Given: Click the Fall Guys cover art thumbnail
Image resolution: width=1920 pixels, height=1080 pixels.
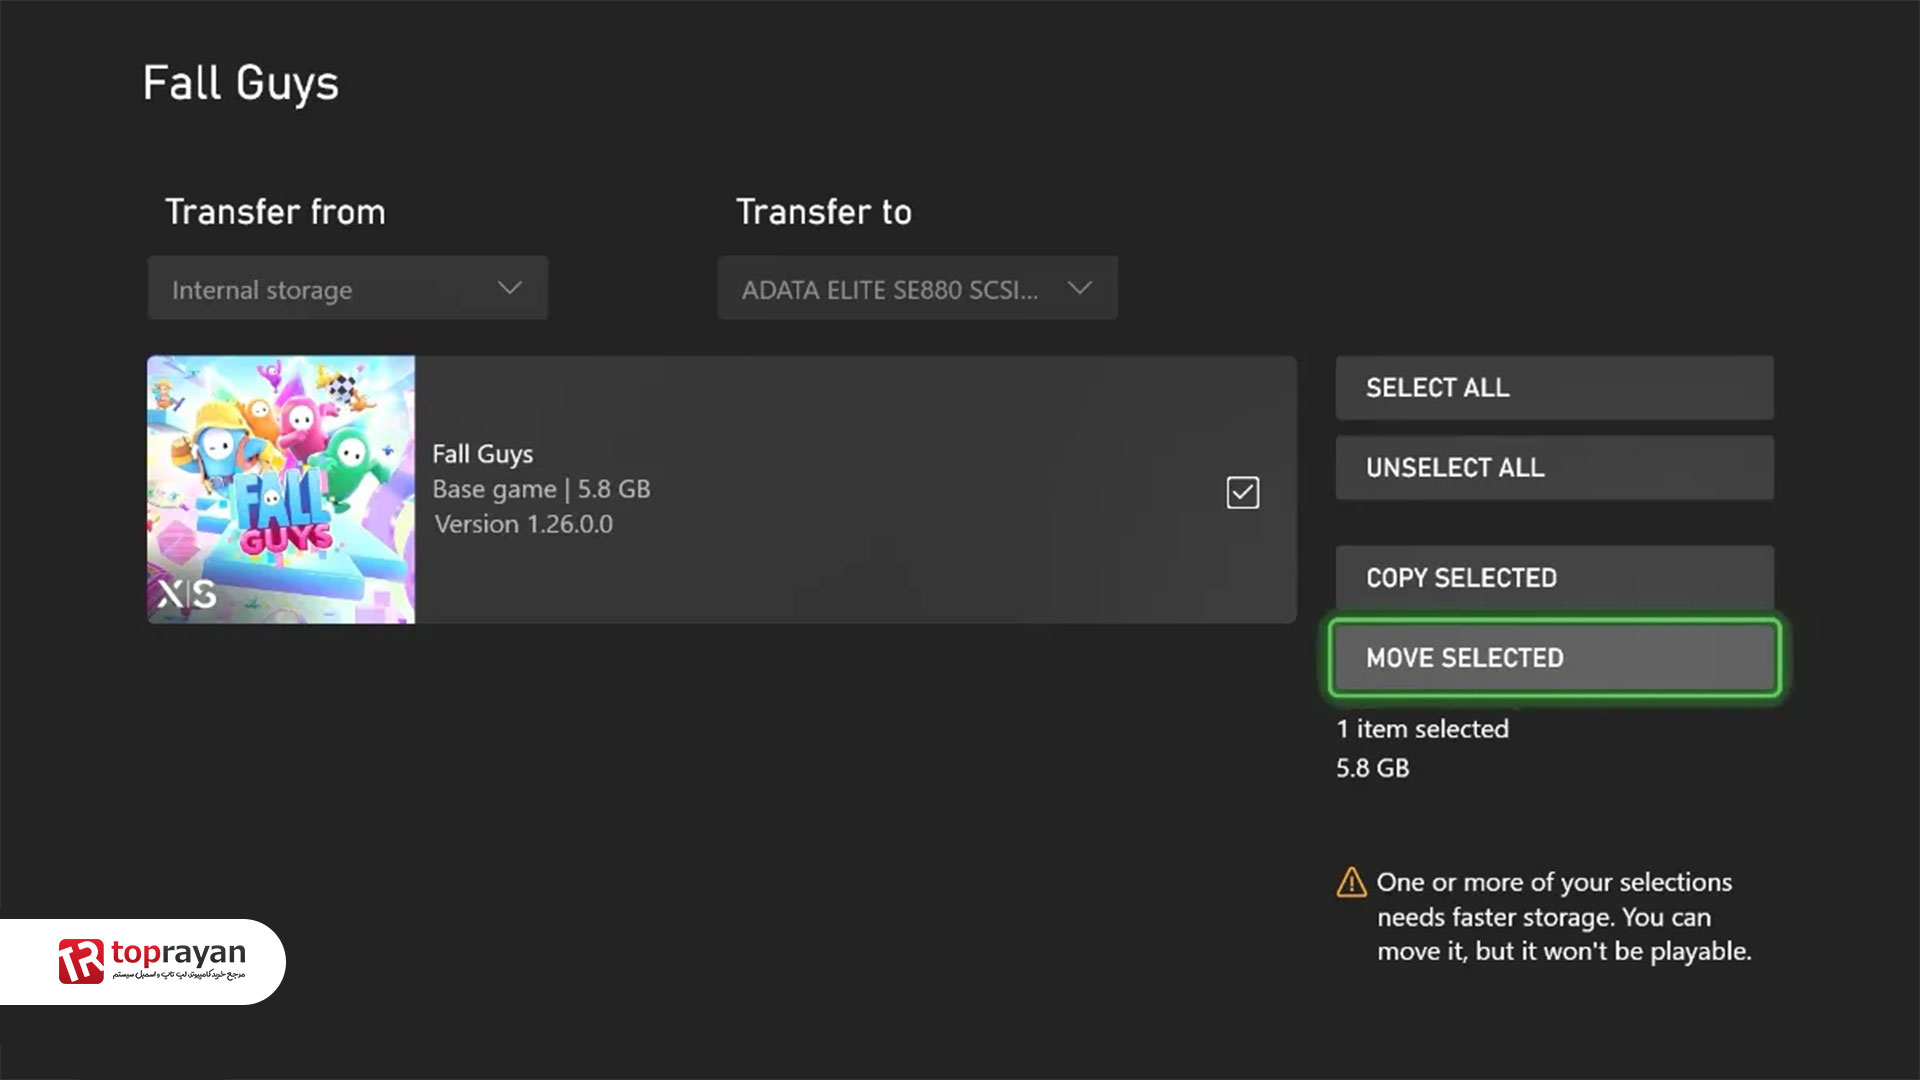Looking at the screenshot, I should (x=281, y=490).
